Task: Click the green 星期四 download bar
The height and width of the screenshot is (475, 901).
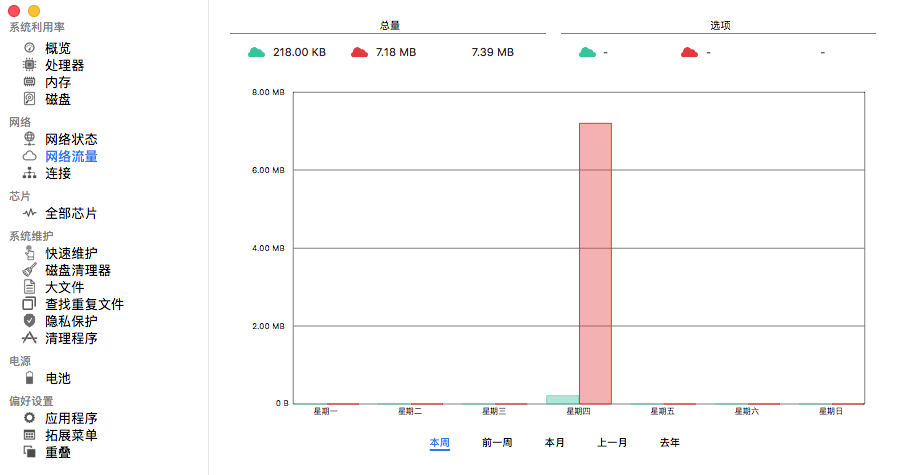Action: [x=563, y=399]
